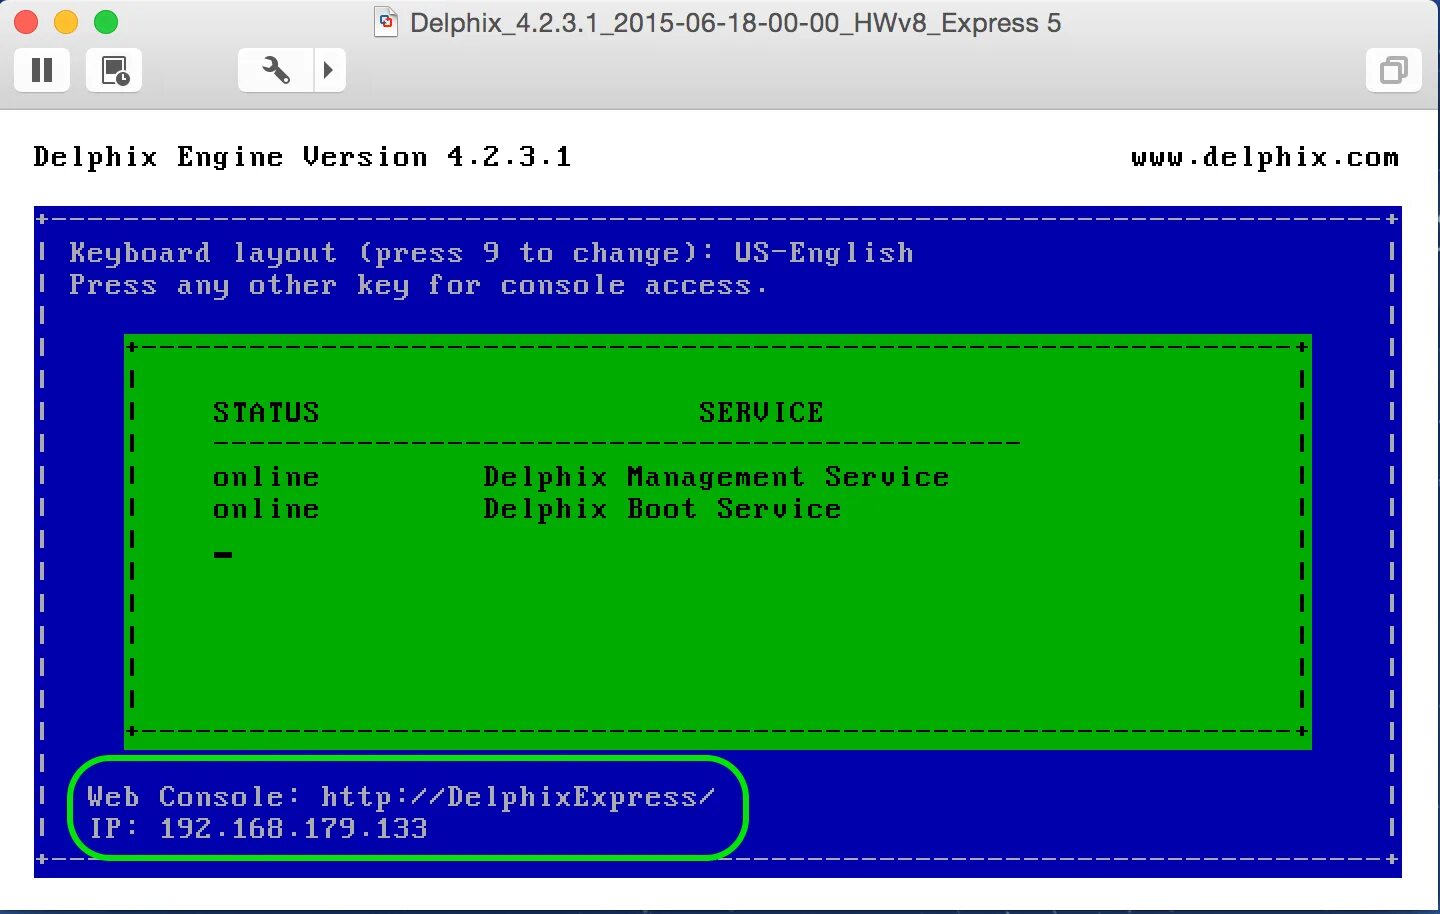Close the VM window
Viewport: 1440px width, 914px height.
(x=26, y=22)
